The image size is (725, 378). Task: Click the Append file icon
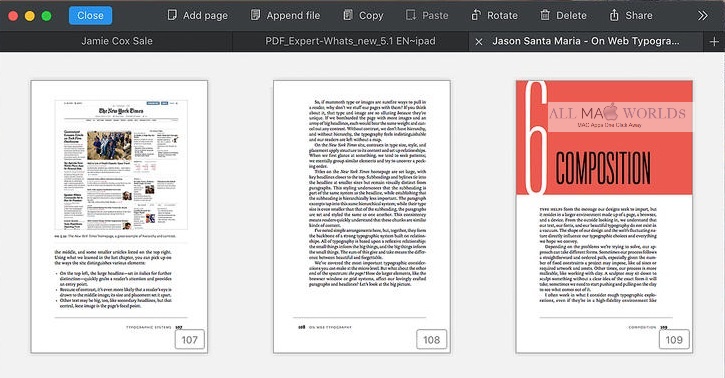point(255,15)
